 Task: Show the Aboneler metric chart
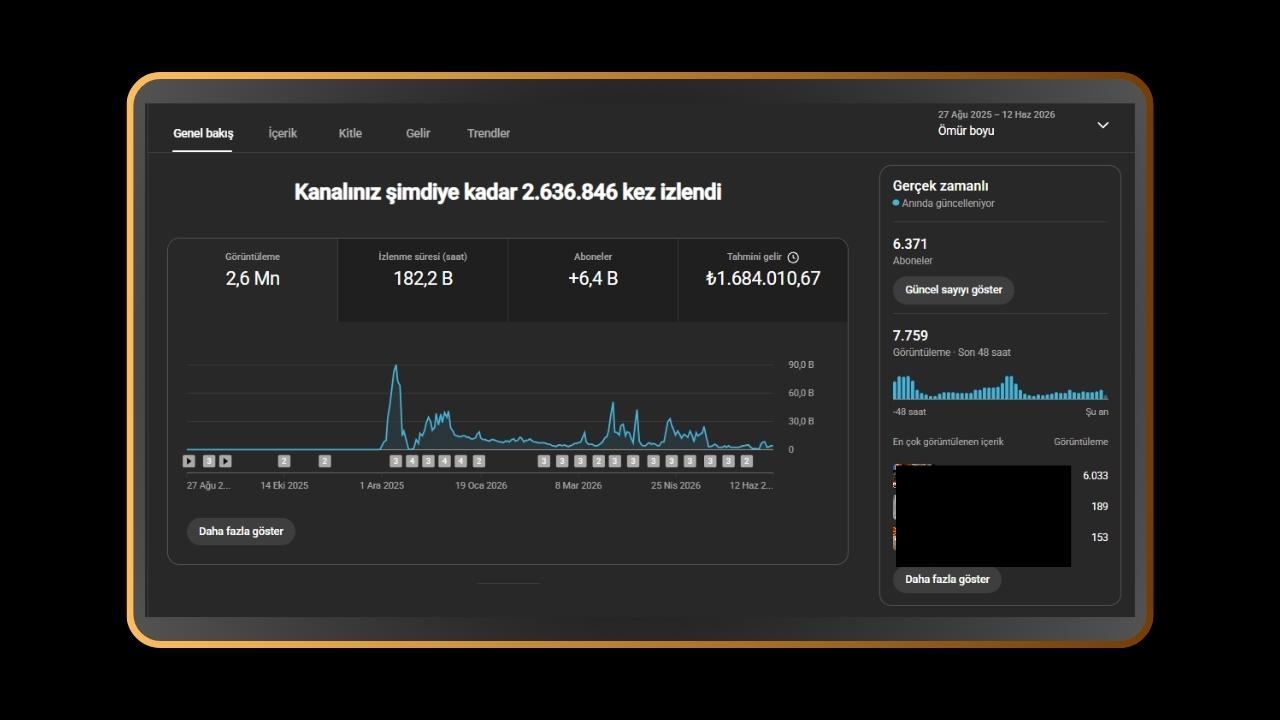coord(593,280)
